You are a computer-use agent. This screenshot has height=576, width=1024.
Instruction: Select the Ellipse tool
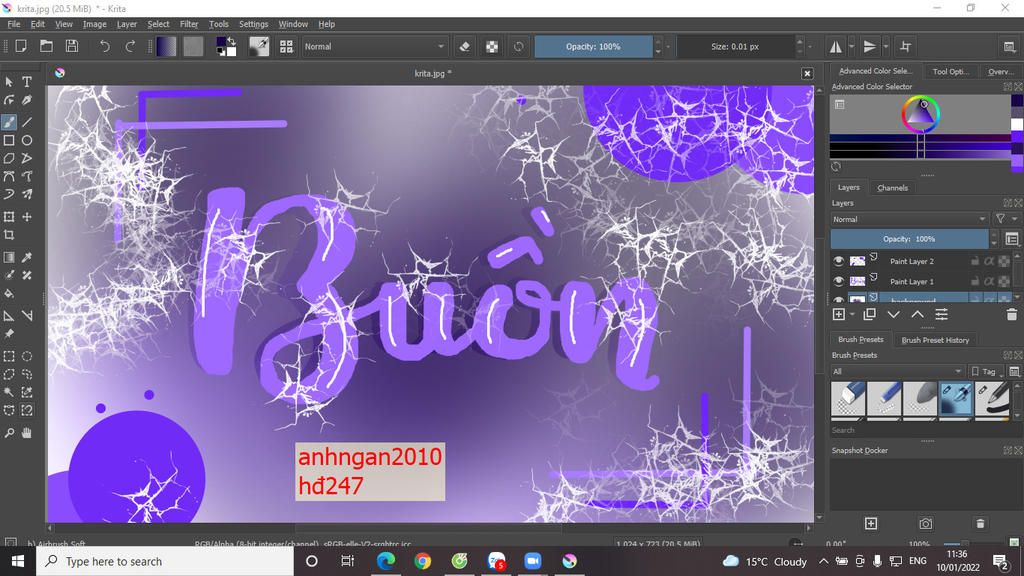point(27,140)
